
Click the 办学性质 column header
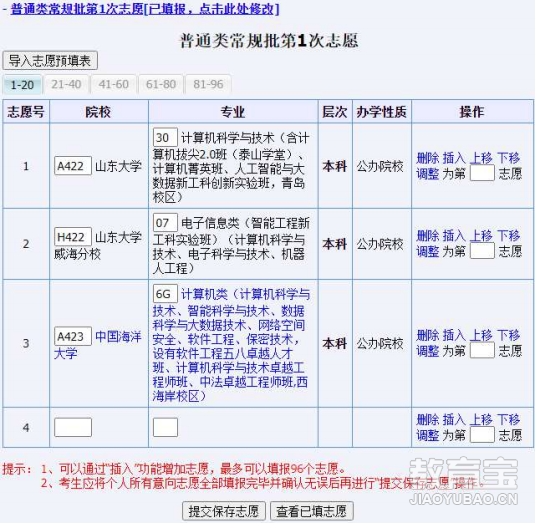381,112
